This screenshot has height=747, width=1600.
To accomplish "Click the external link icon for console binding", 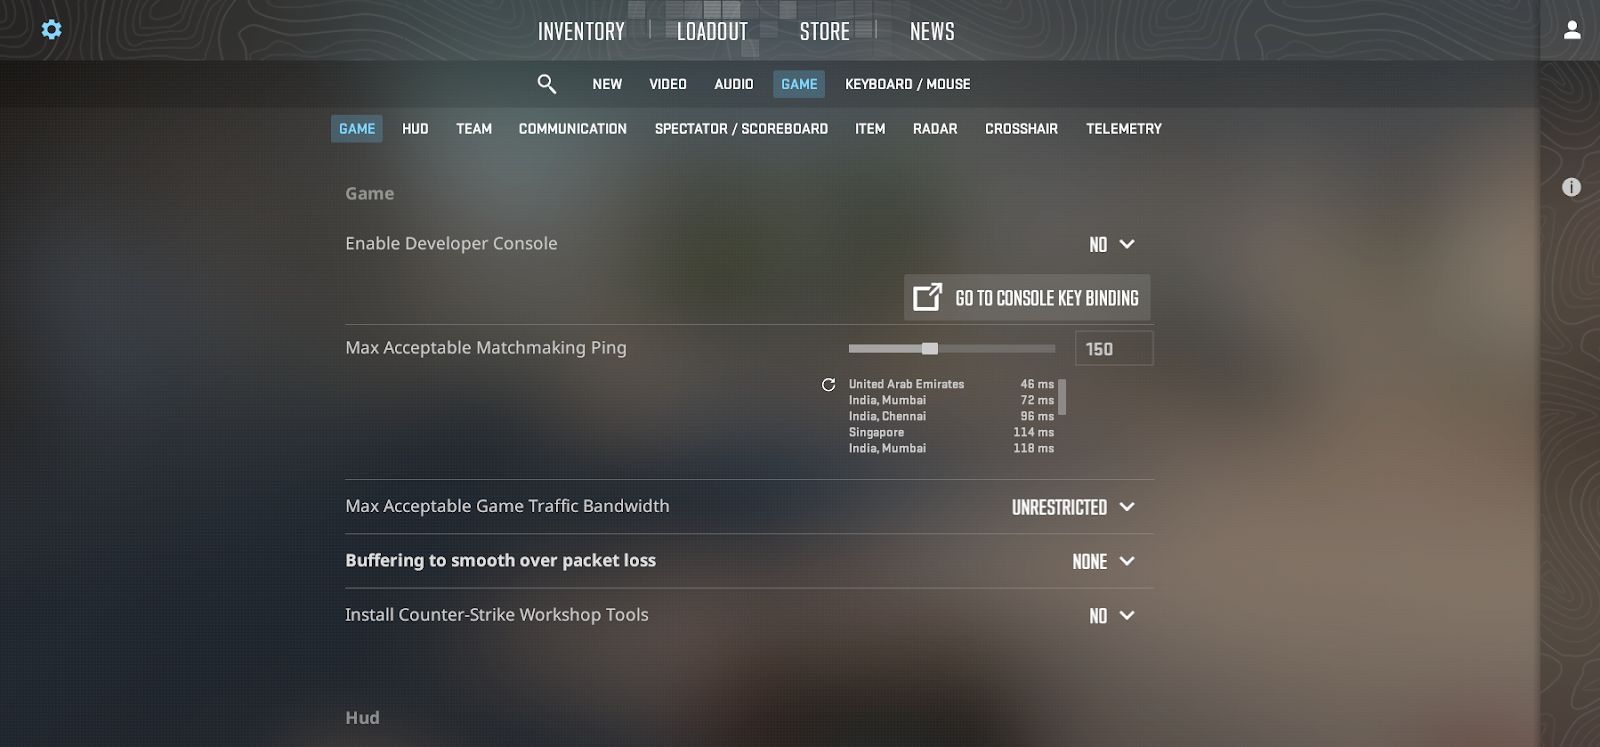I will point(928,297).
